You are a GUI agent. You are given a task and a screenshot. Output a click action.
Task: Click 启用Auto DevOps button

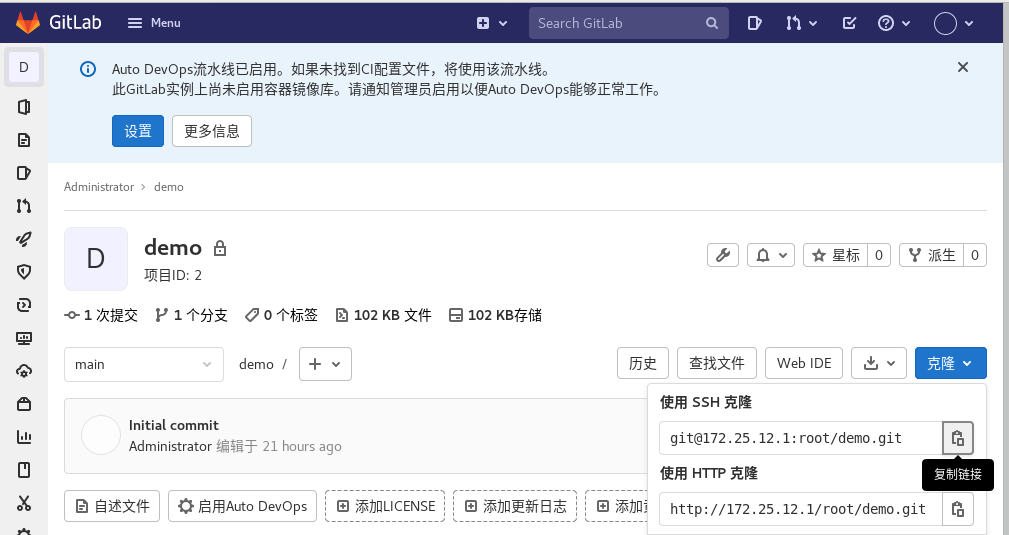(243, 506)
